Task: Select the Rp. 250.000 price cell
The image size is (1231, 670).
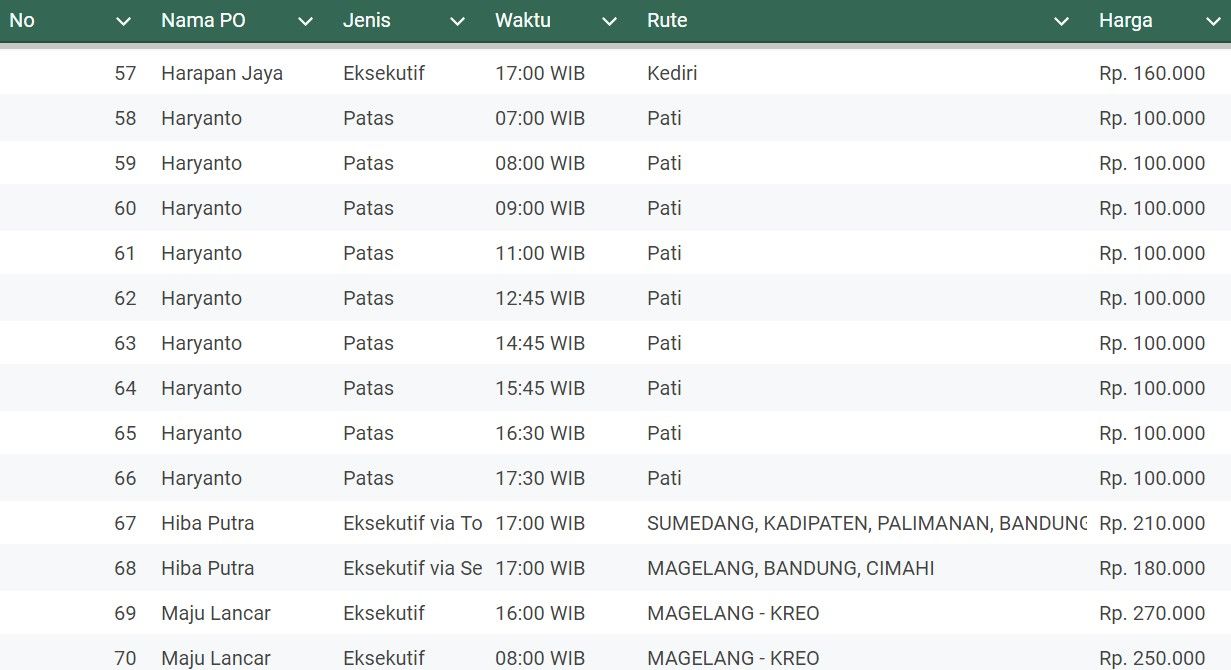Action: [1152, 658]
